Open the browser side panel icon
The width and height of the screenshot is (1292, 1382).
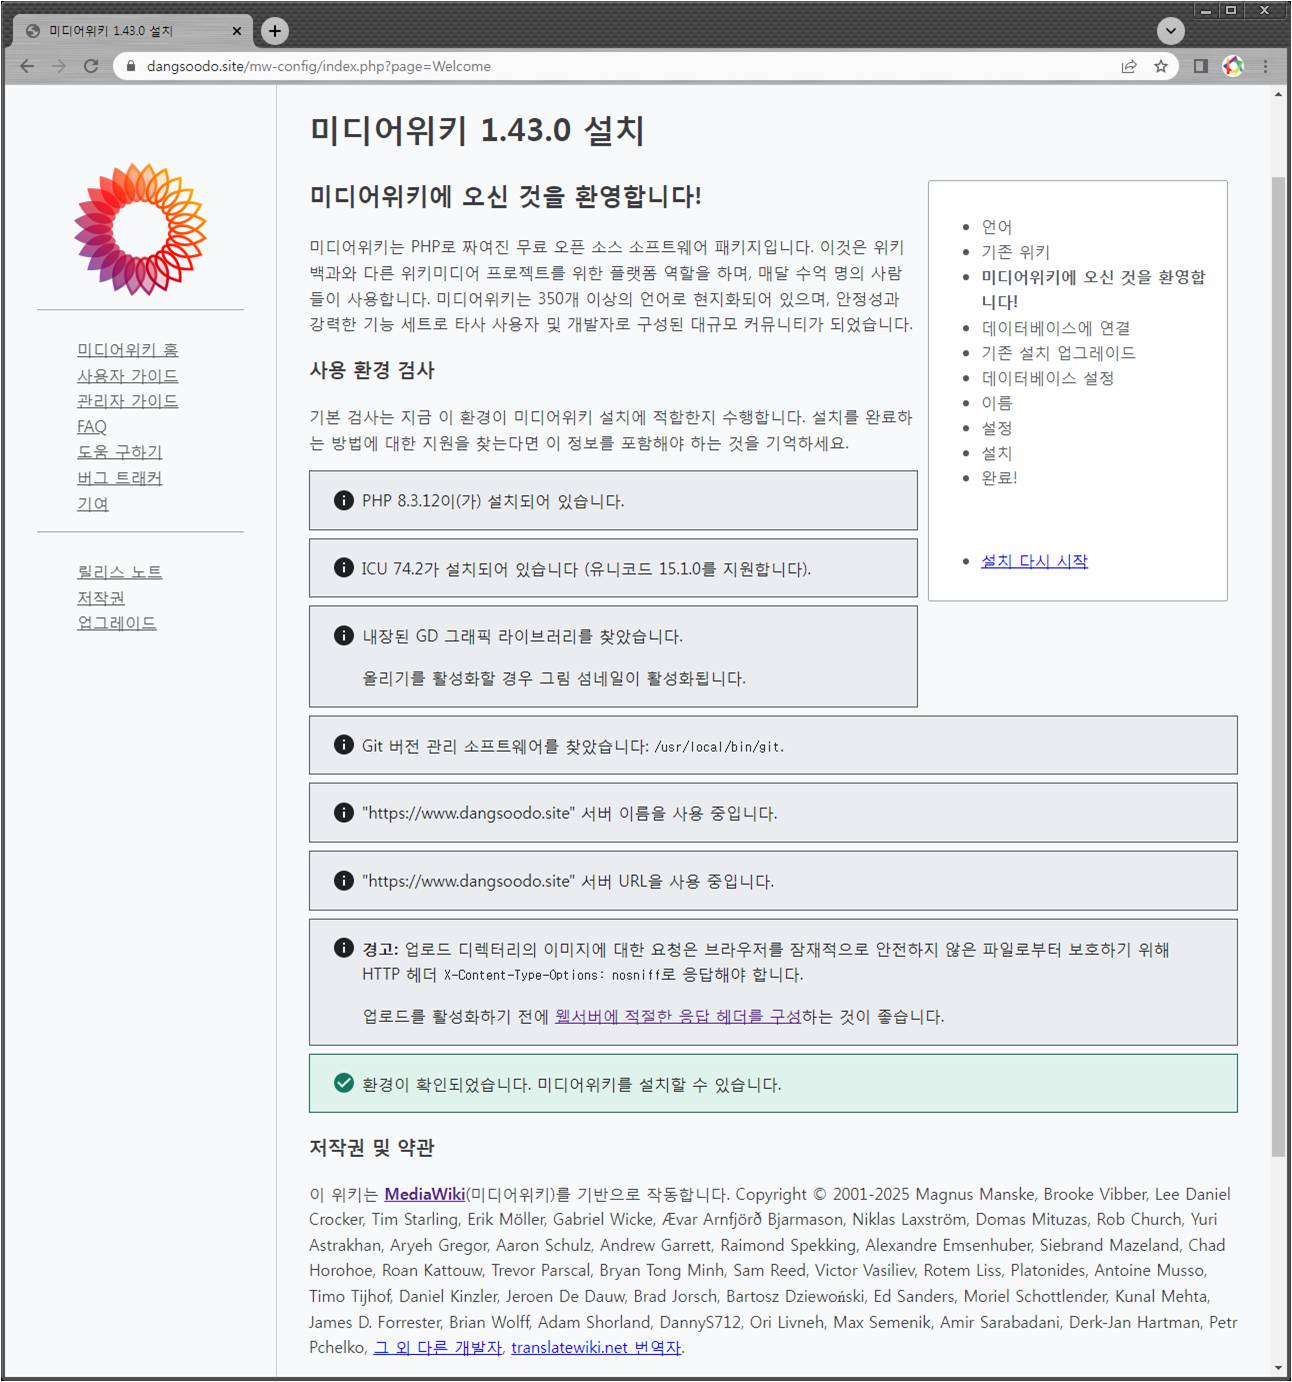coord(1201,66)
